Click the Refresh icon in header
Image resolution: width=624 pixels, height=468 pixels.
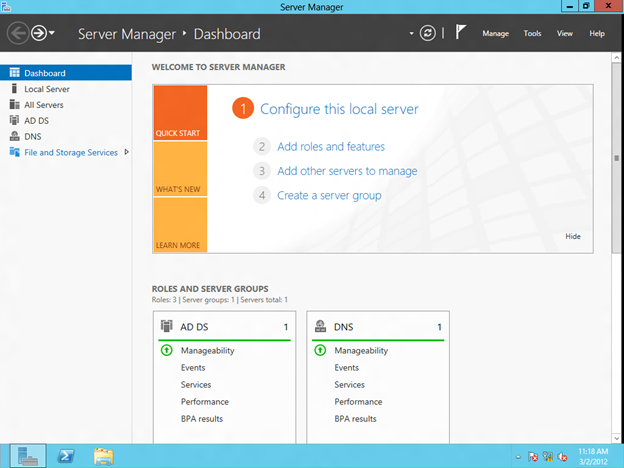pyautogui.click(x=428, y=33)
